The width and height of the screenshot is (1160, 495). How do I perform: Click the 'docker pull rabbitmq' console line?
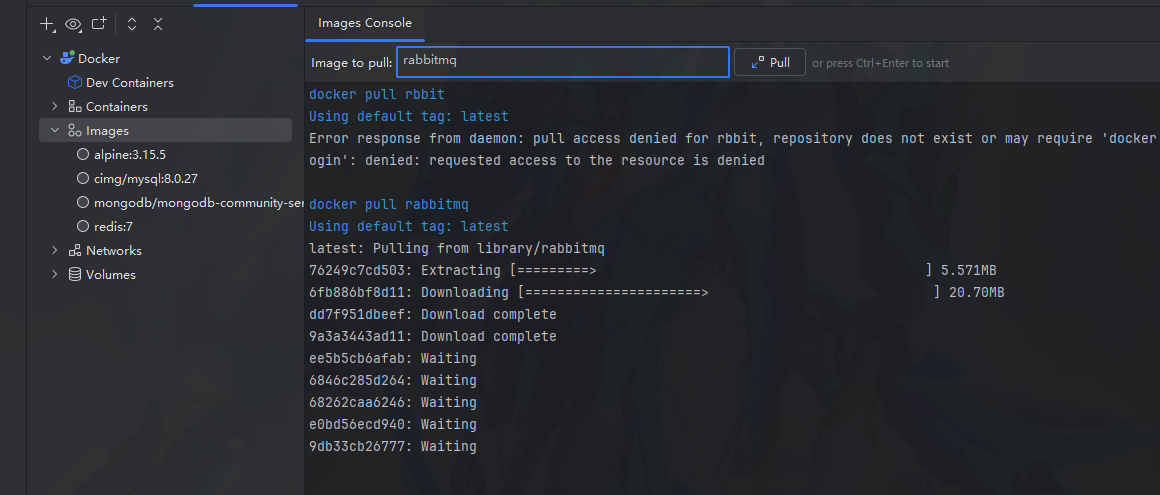tap(388, 204)
